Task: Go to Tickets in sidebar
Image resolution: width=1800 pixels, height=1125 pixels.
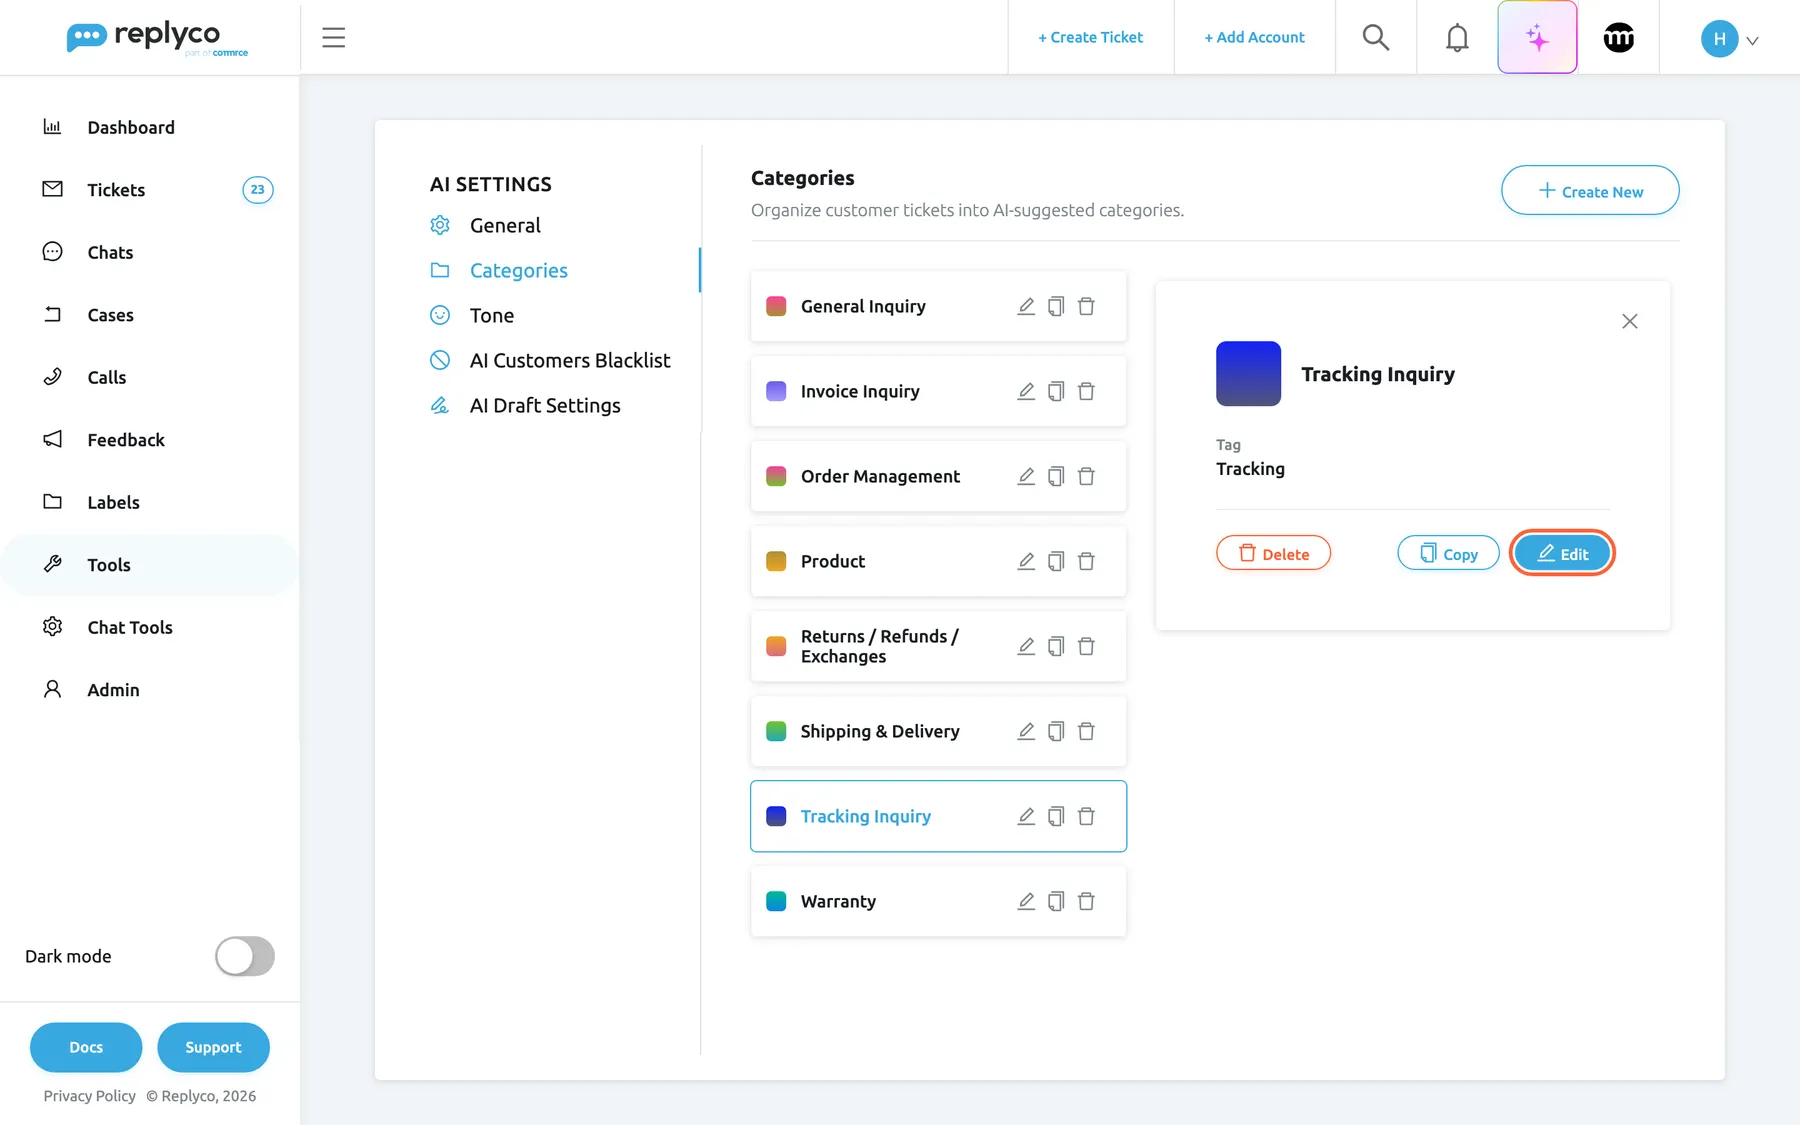Action: click(x=116, y=190)
